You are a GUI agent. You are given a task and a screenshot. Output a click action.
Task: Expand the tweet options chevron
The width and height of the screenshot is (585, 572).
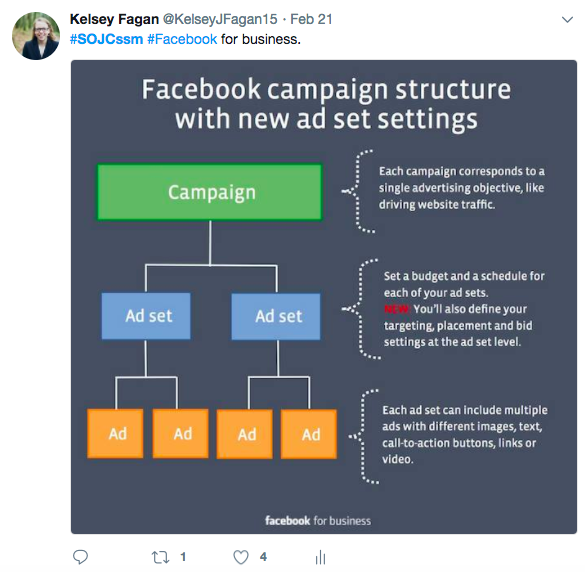click(x=567, y=20)
